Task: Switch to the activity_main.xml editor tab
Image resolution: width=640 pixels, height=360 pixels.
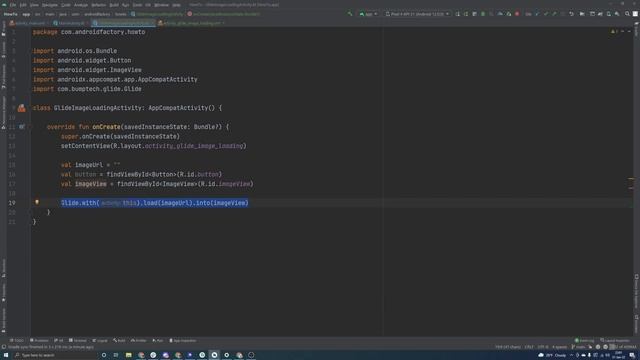Action: tap(29, 23)
